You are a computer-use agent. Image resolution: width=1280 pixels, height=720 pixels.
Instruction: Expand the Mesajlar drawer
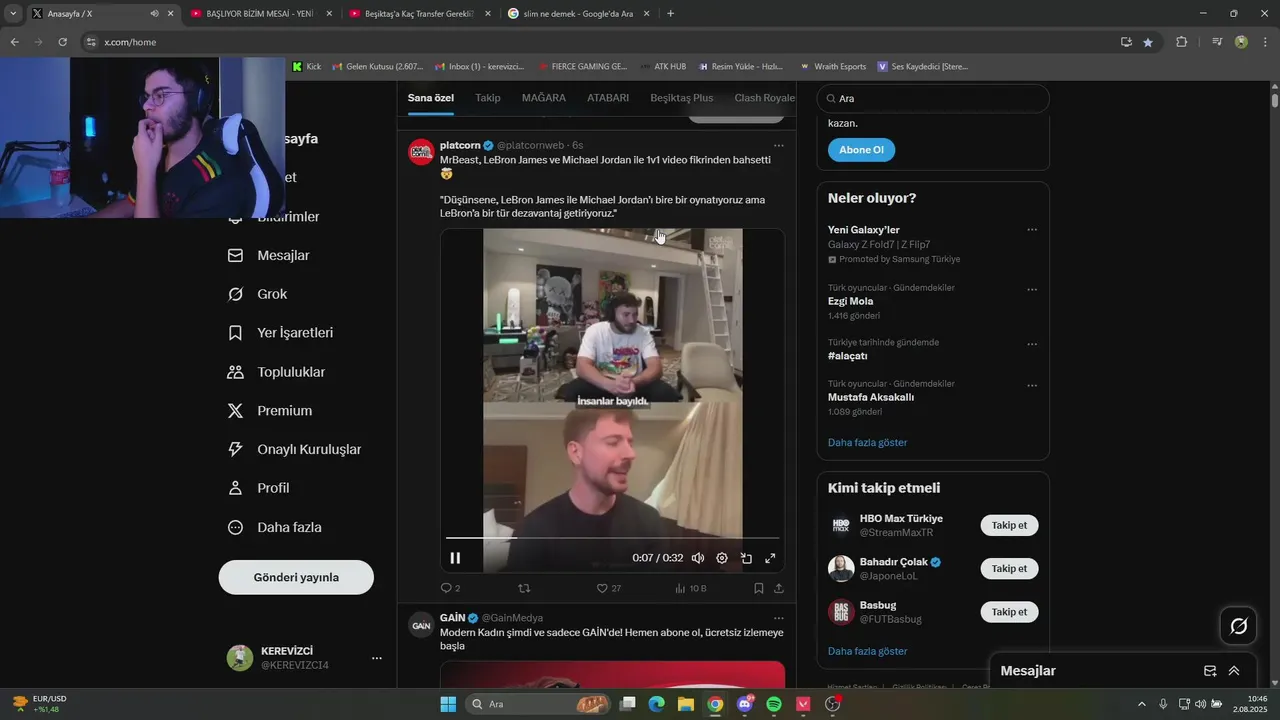tap(1234, 671)
